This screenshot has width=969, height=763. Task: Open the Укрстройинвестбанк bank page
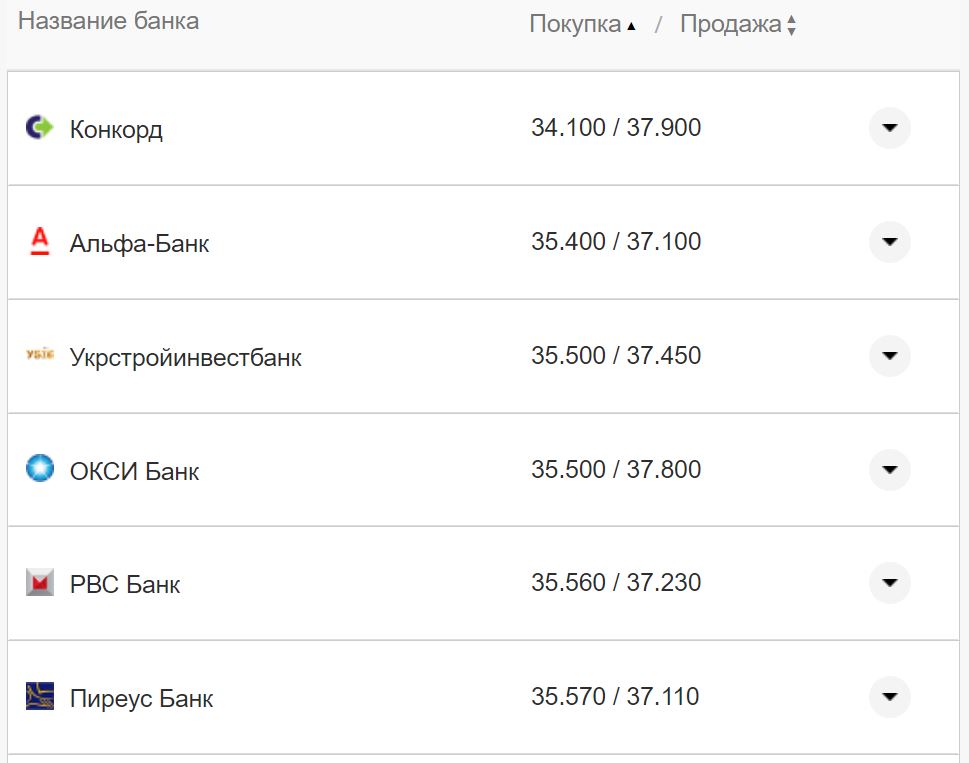tap(186, 357)
